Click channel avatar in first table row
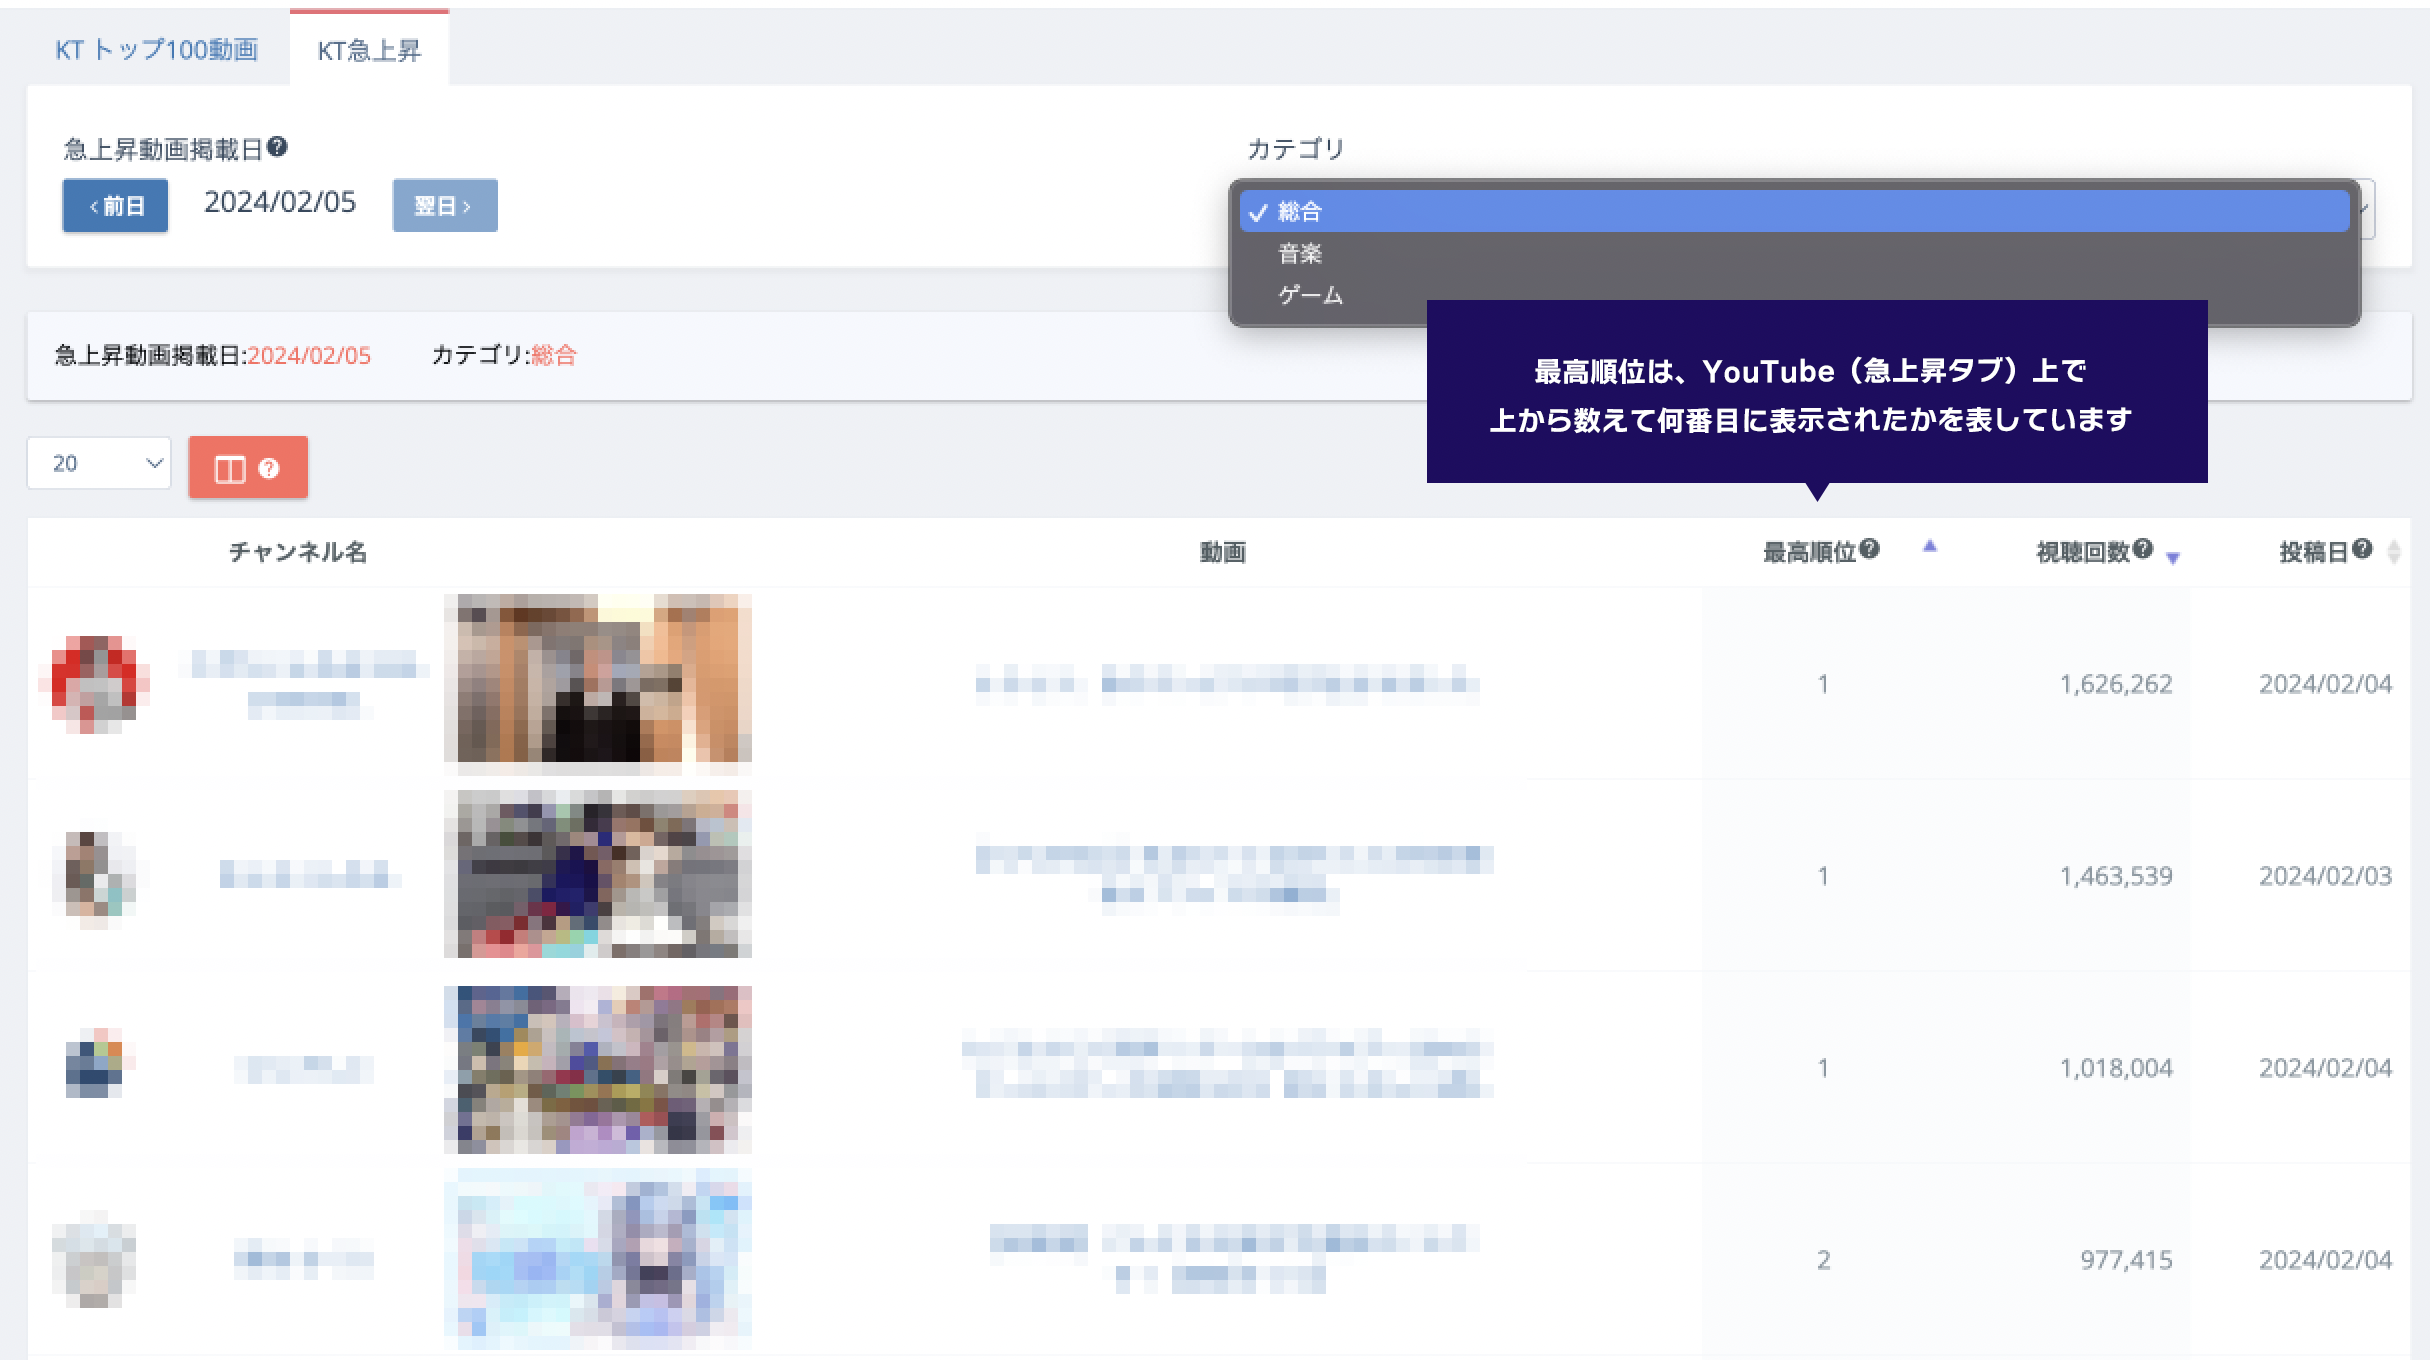The width and height of the screenshot is (2430, 1360). pos(94,684)
